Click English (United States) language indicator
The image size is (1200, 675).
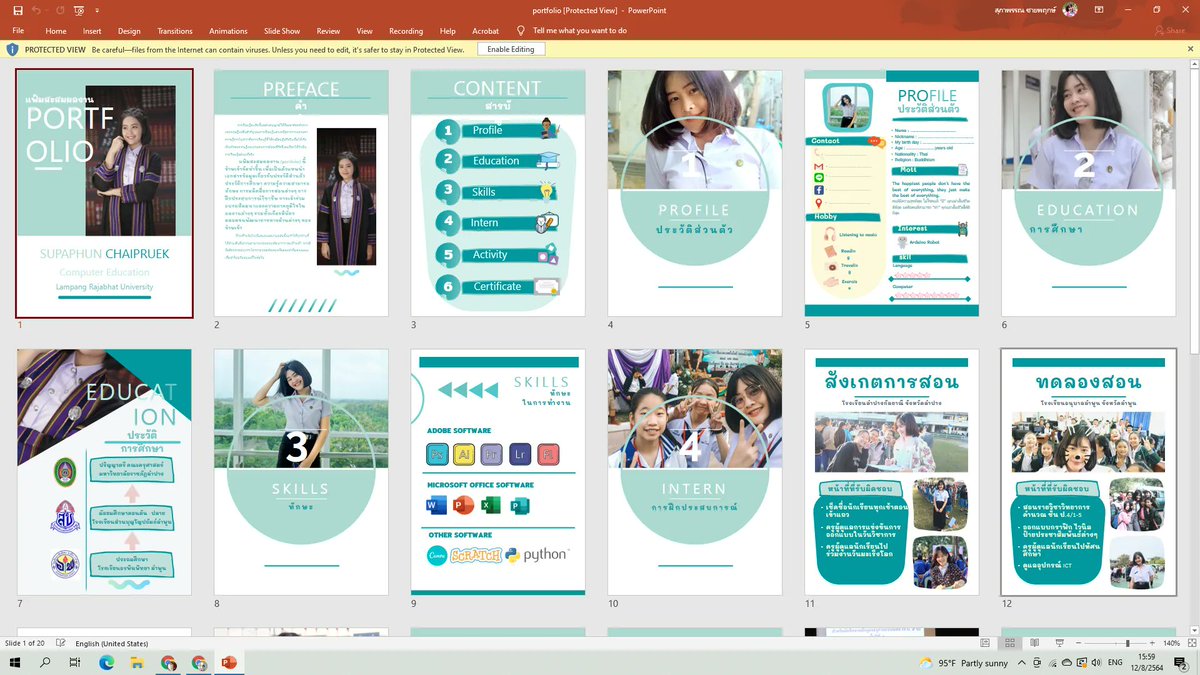click(x=112, y=643)
